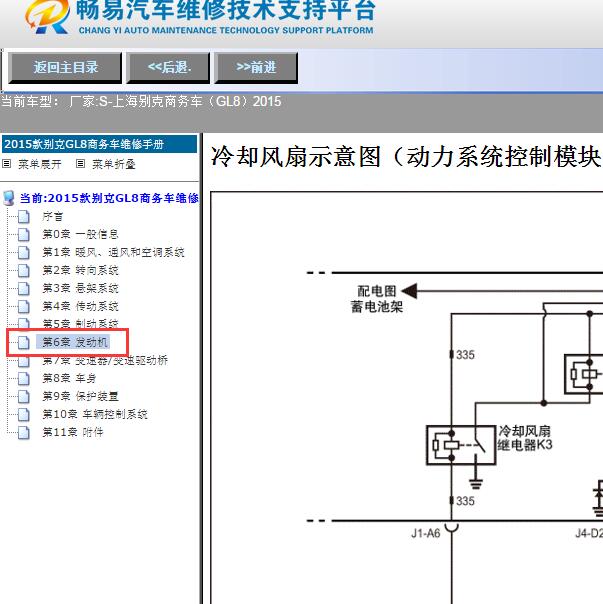Screen dimensions: 603x604
Task: Select 第6章 发动机 chapter
Action: [x=74, y=342]
